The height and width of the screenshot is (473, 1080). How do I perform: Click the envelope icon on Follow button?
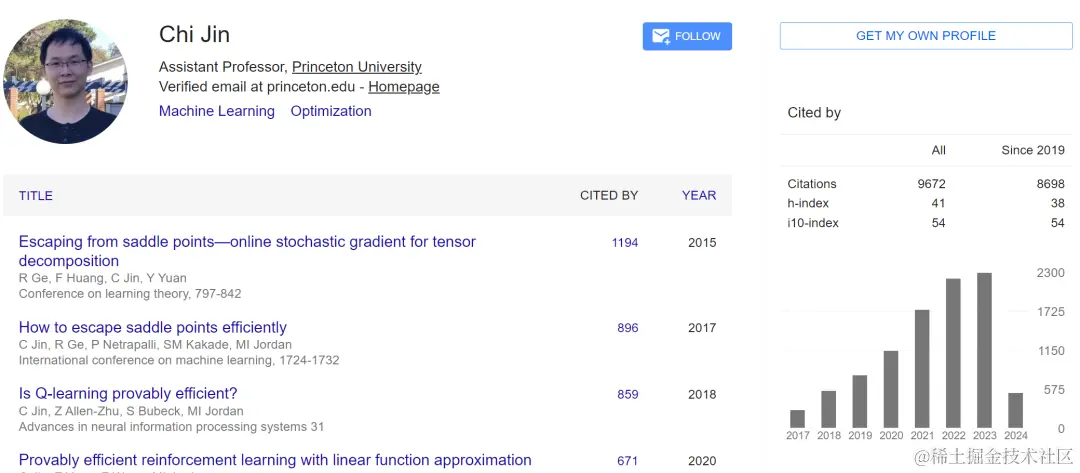[660, 36]
